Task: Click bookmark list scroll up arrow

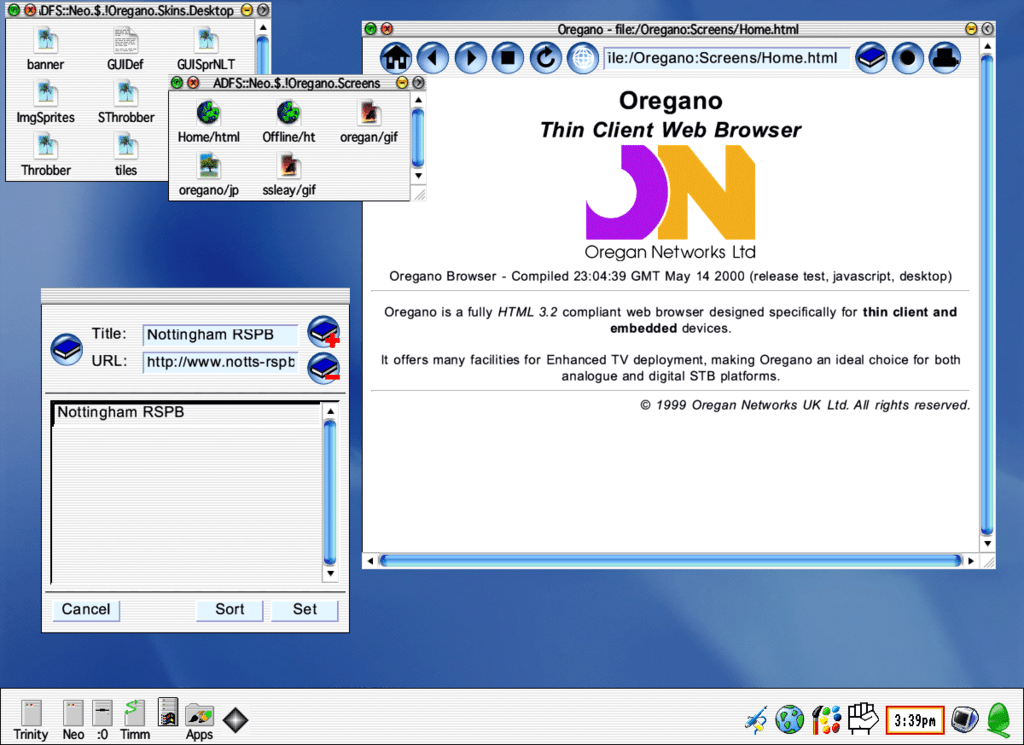Action: point(330,411)
